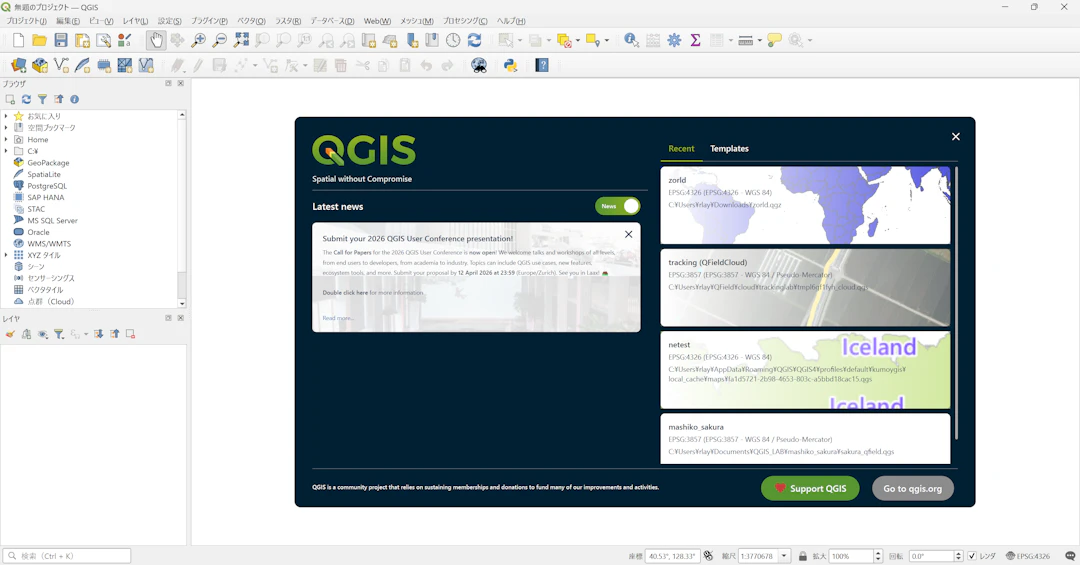The height and width of the screenshot is (565, 1080).
Task: Refresh the Browser panel
Action: click(x=26, y=99)
